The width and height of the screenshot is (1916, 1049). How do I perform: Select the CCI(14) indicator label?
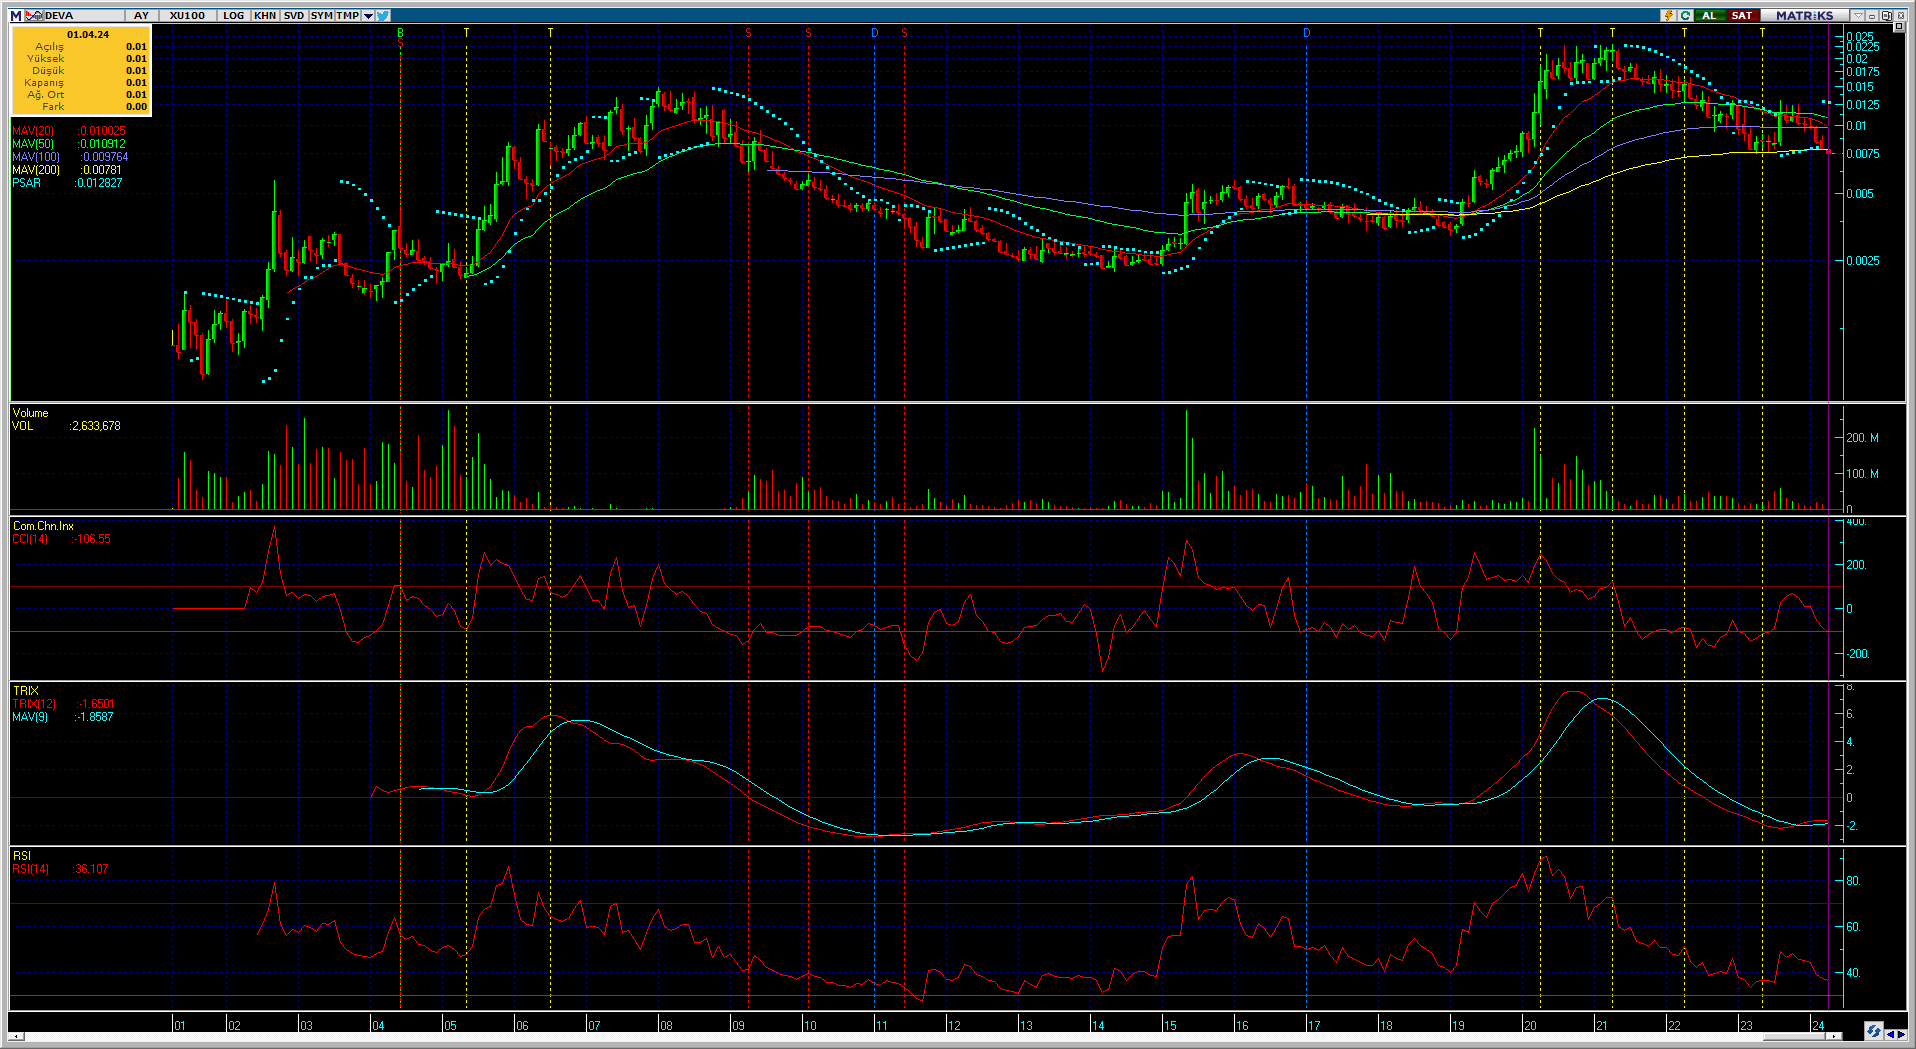coord(30,539)
